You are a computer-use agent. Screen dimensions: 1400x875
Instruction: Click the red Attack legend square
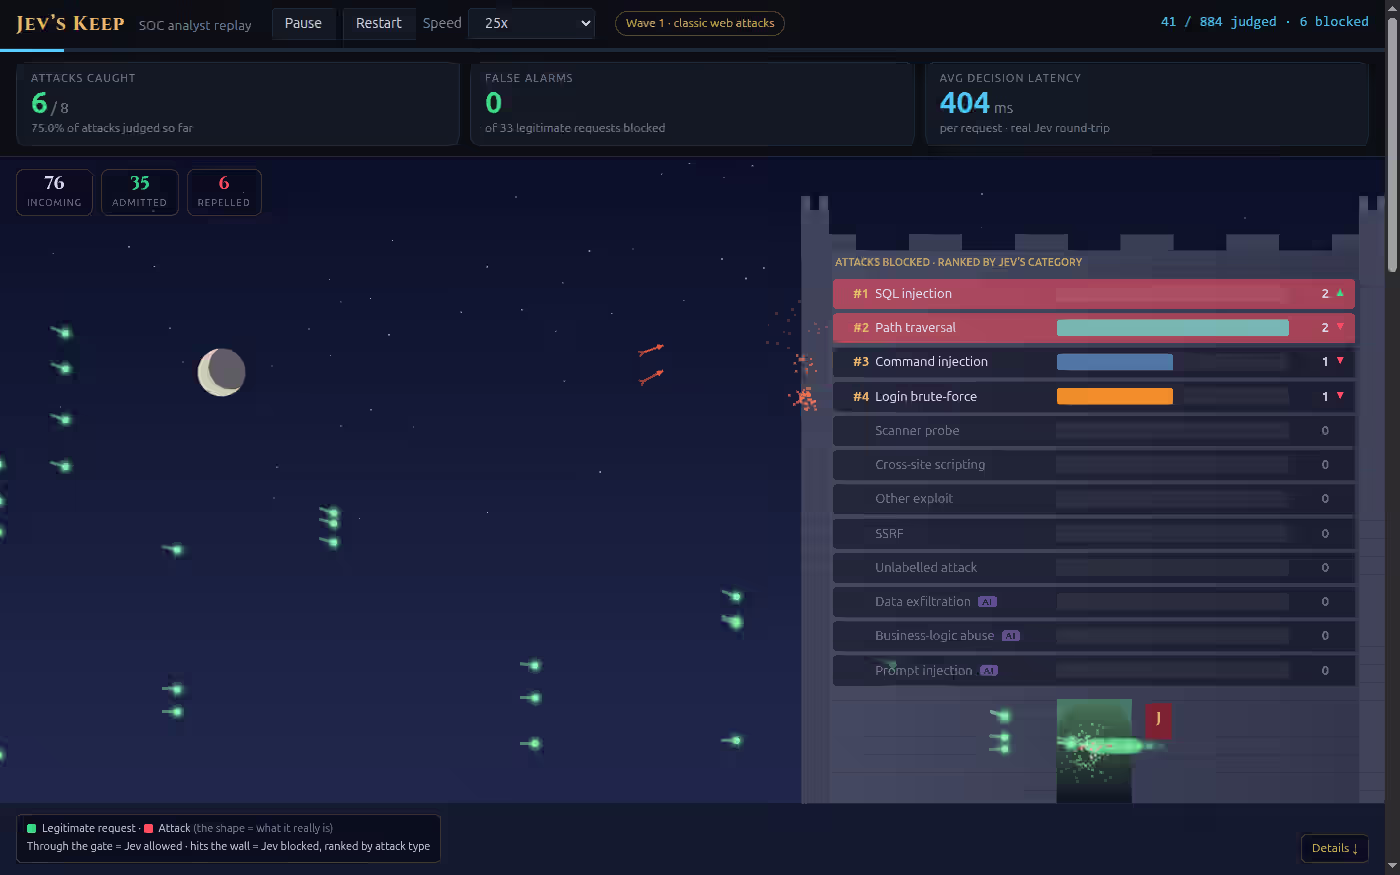tap(149, 828)
